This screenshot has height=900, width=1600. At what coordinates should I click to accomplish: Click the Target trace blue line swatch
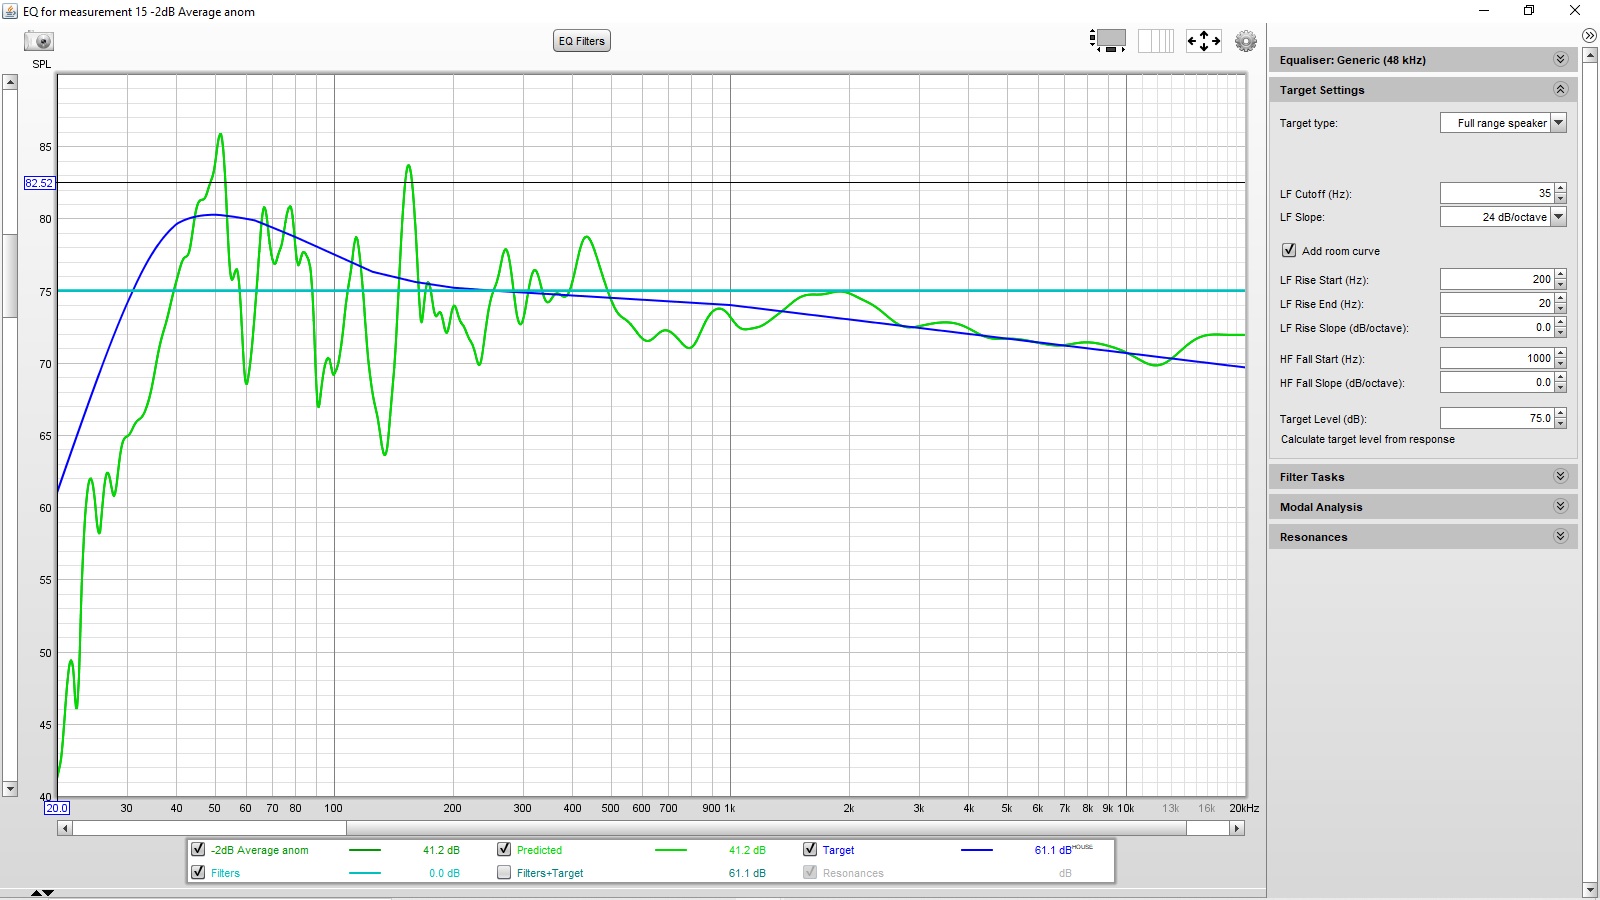977,850
